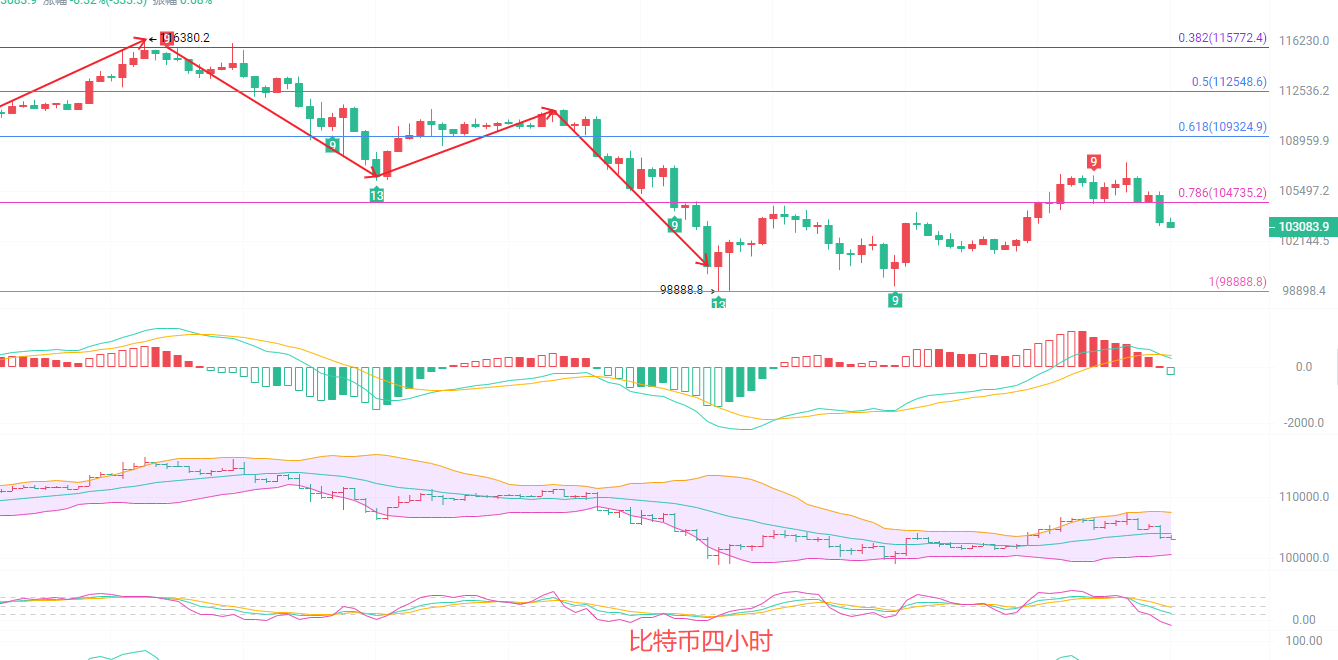The image size is (1338, 660).
Task: Click the black arrow pointing at 116380.2 high
Action: [152, 39]
